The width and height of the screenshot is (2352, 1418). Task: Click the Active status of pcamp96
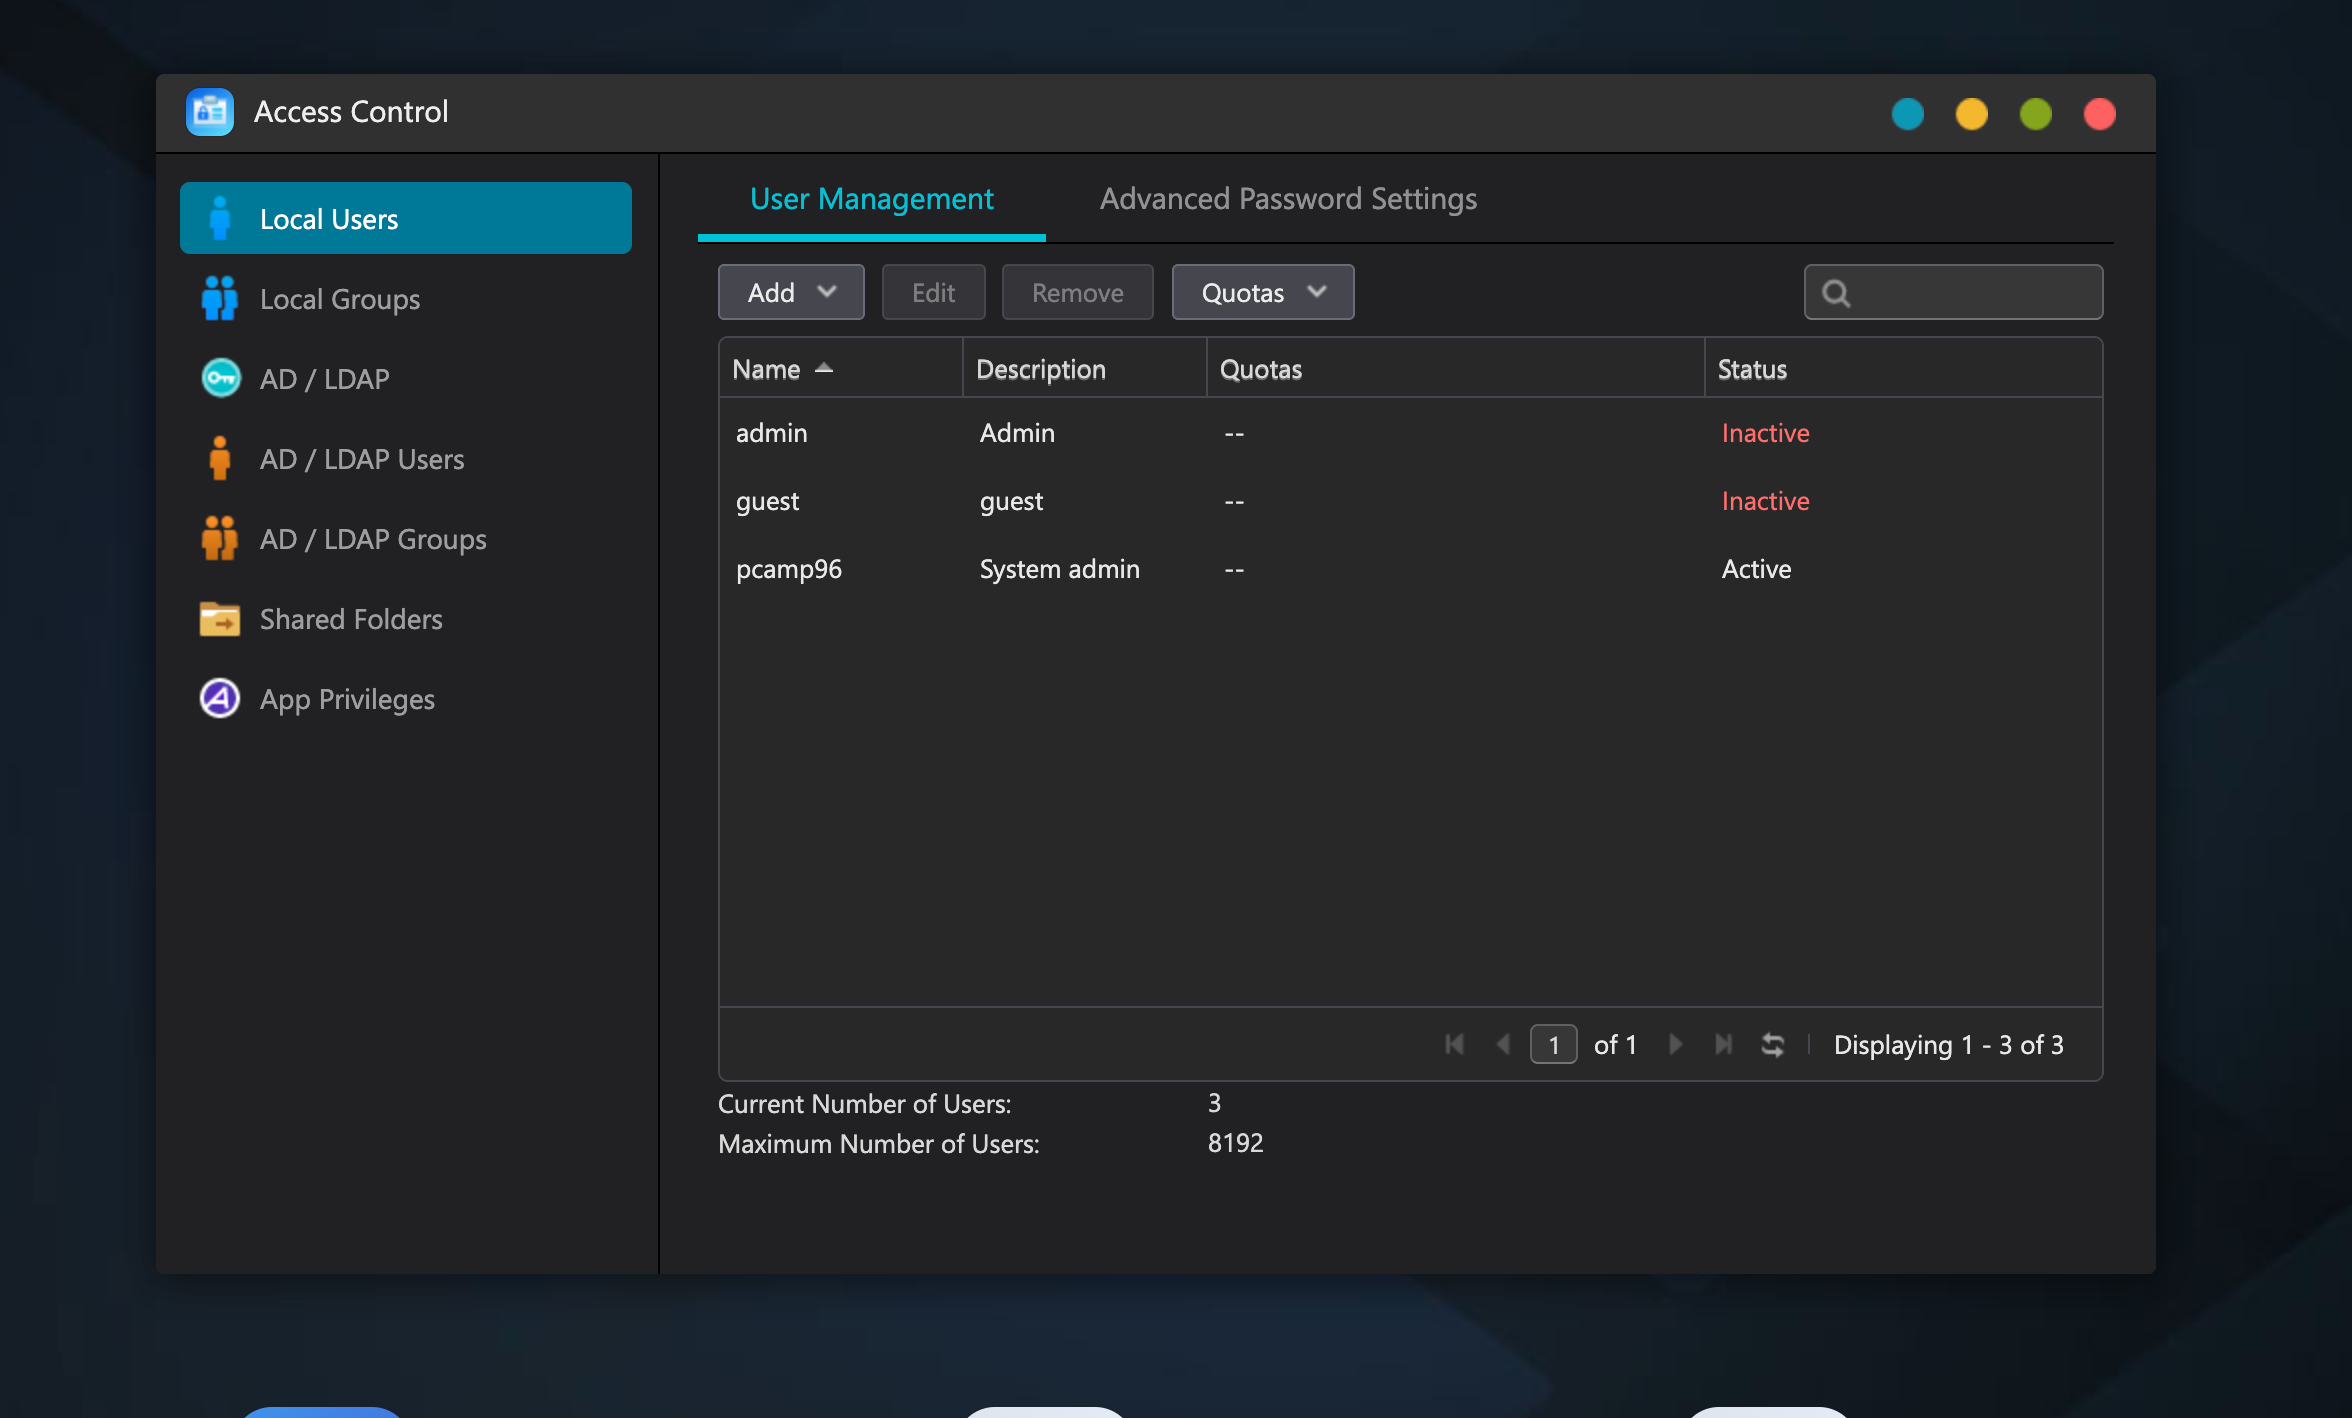pyautogui.click(x=1756, y=569)
